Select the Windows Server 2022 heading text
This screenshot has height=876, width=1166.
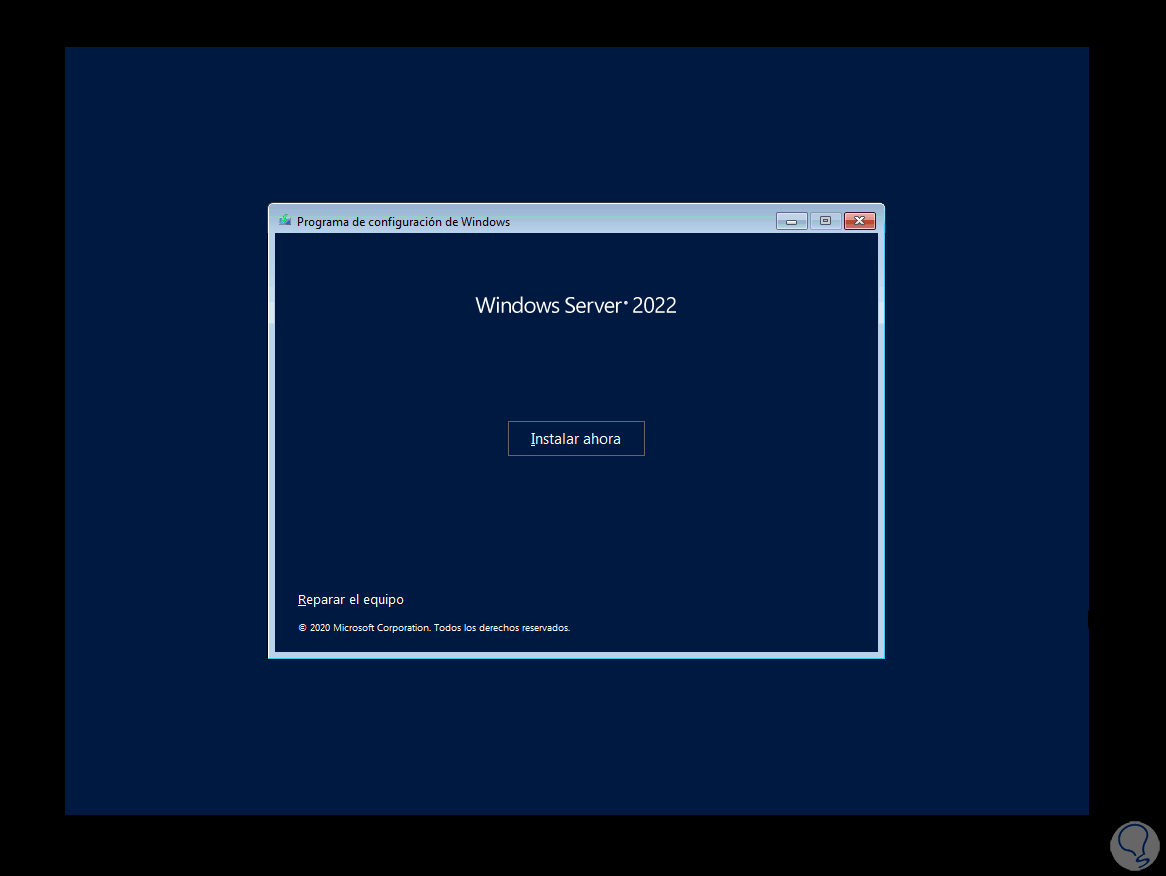(x=576, y=306)
